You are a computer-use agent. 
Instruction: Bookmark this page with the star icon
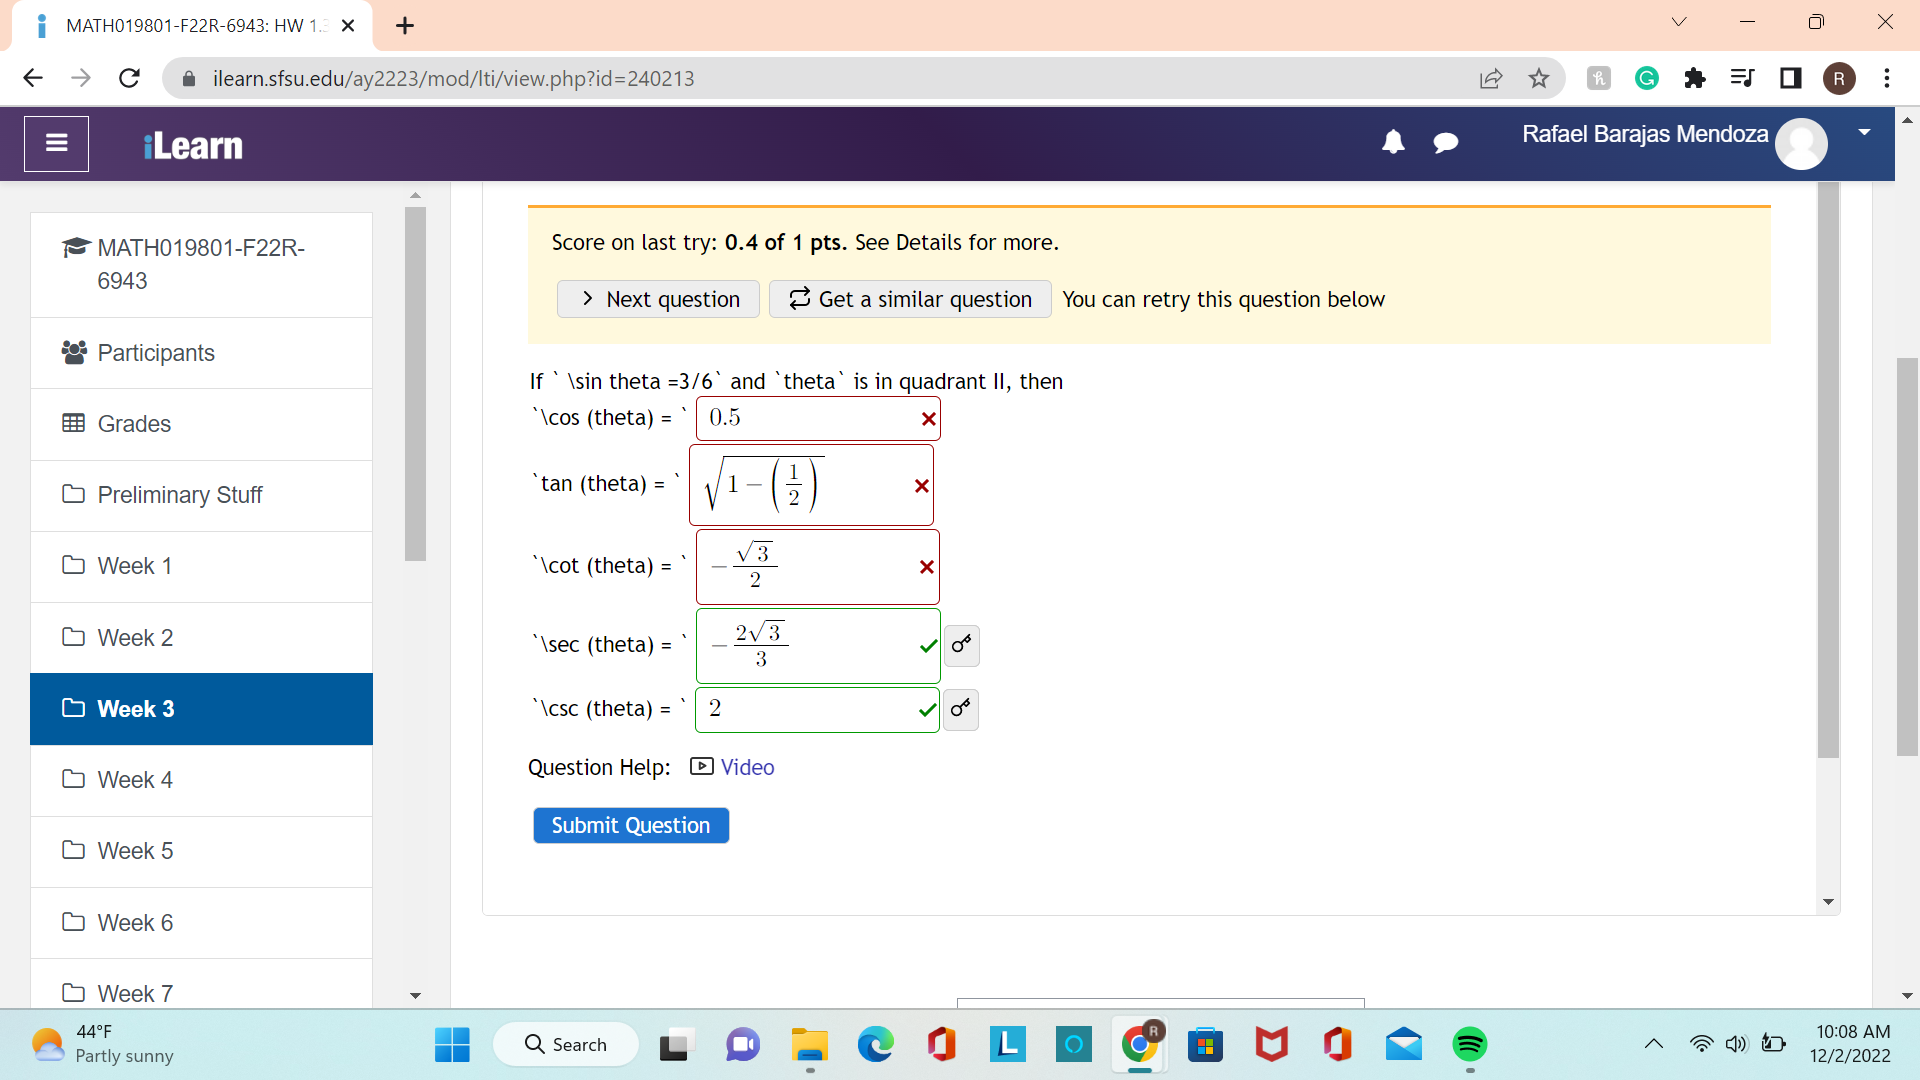pos(1539,78)
